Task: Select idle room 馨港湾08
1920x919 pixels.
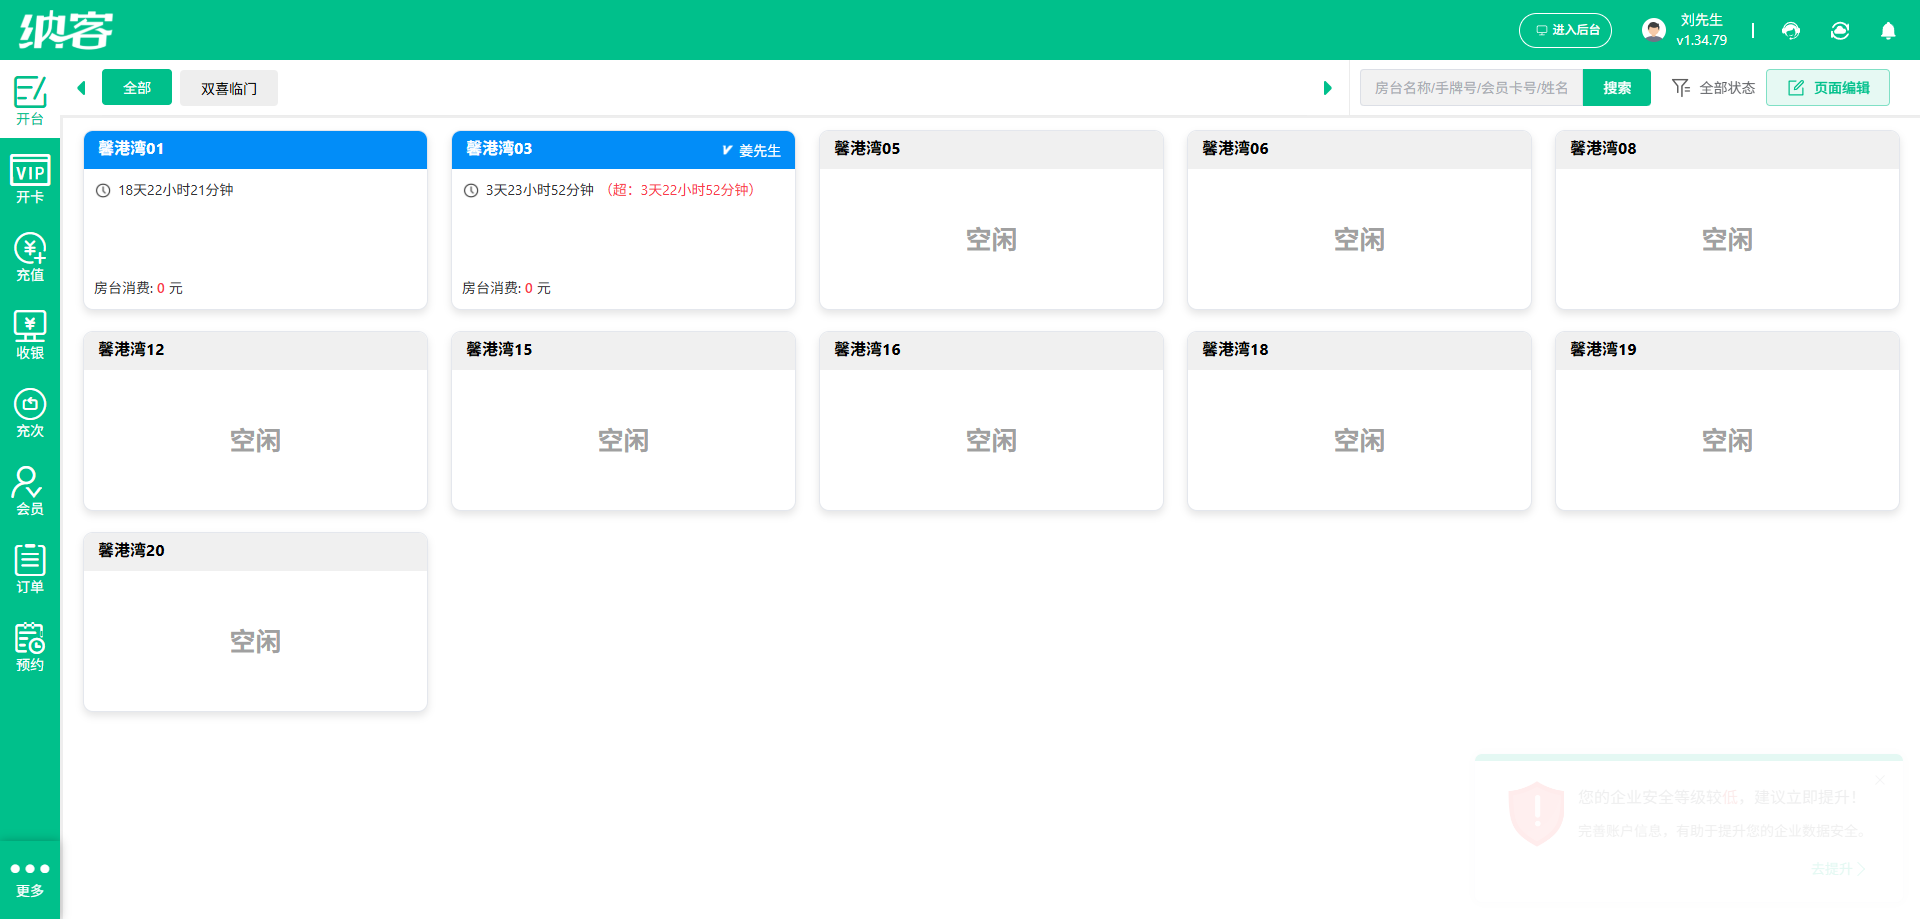Action: [1727, 220]
